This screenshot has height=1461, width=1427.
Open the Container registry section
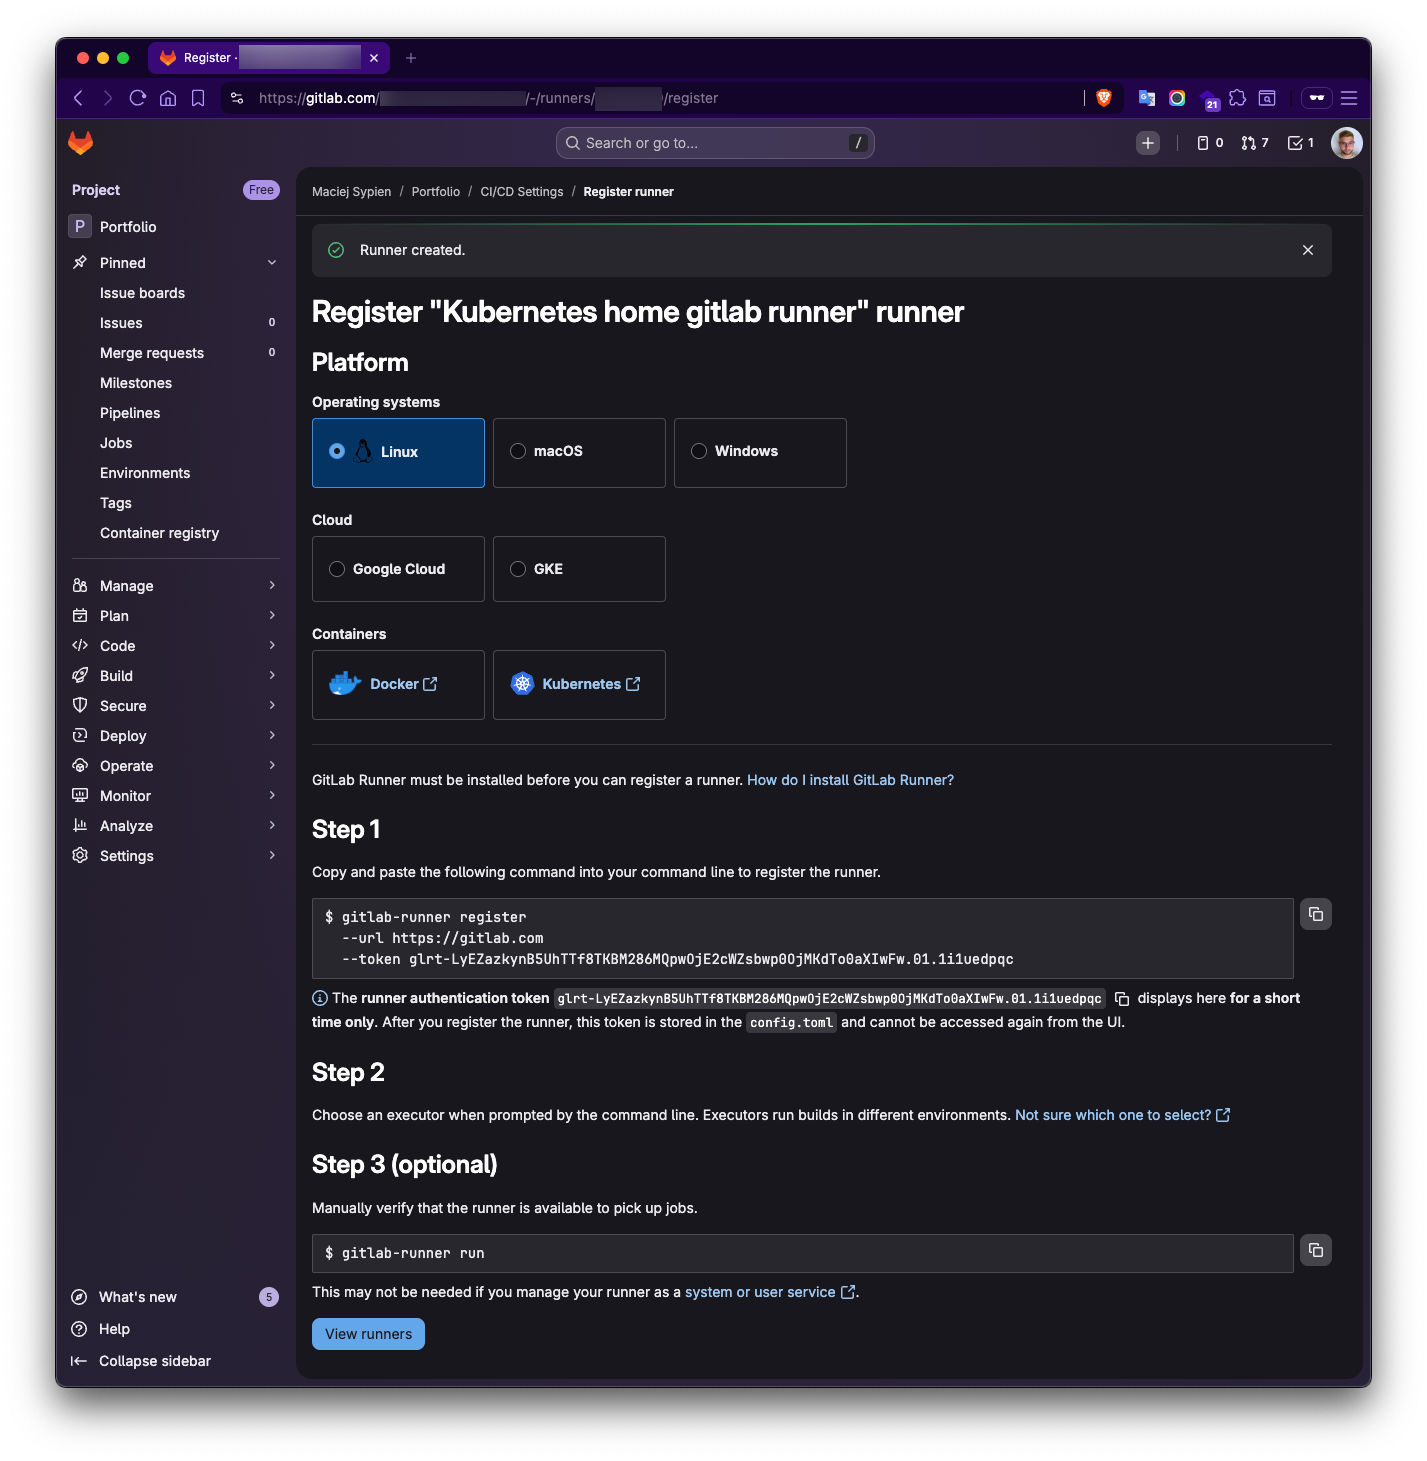(x=159, y=532)
